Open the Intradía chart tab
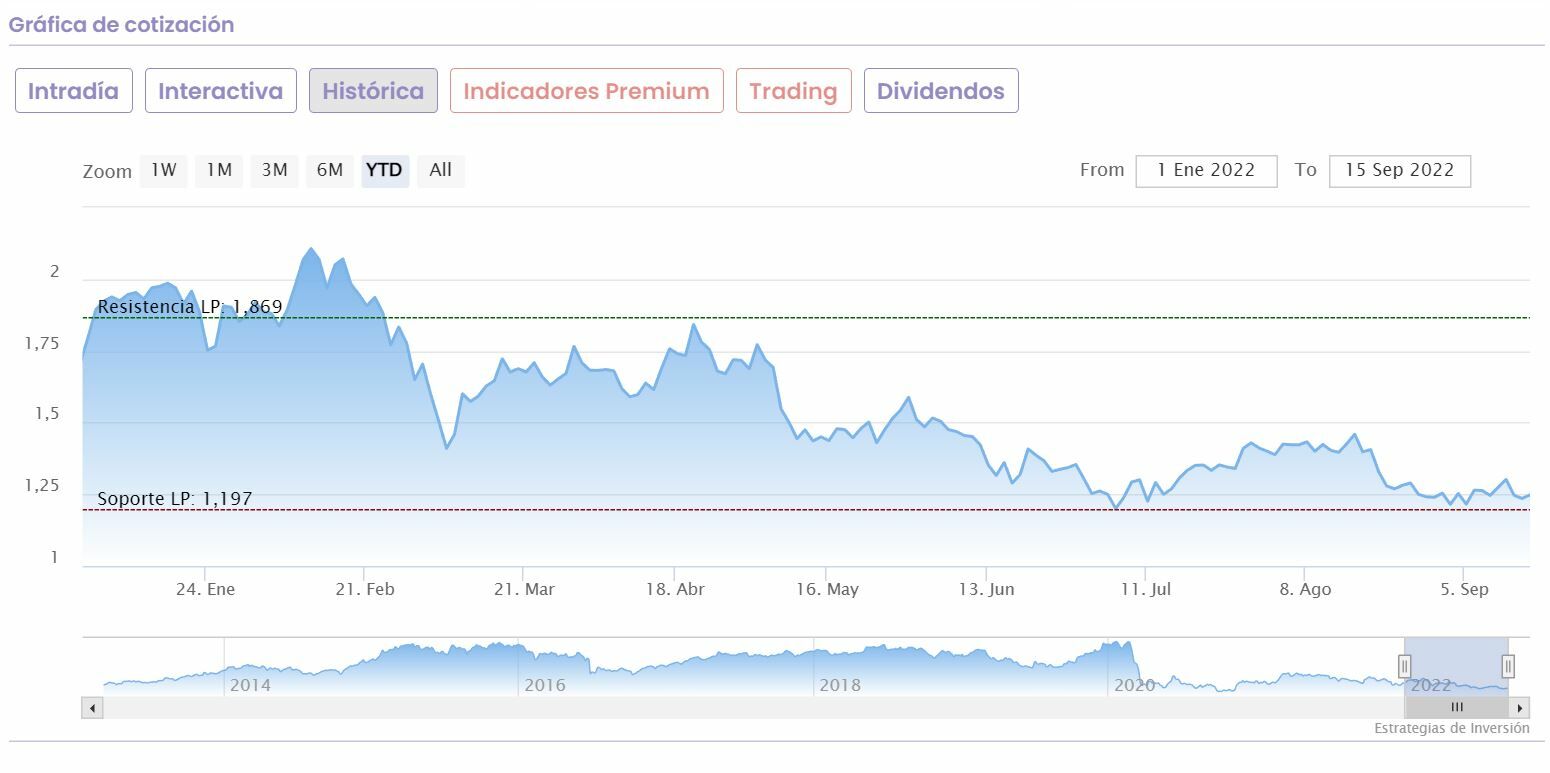 [x=73, y=91]
